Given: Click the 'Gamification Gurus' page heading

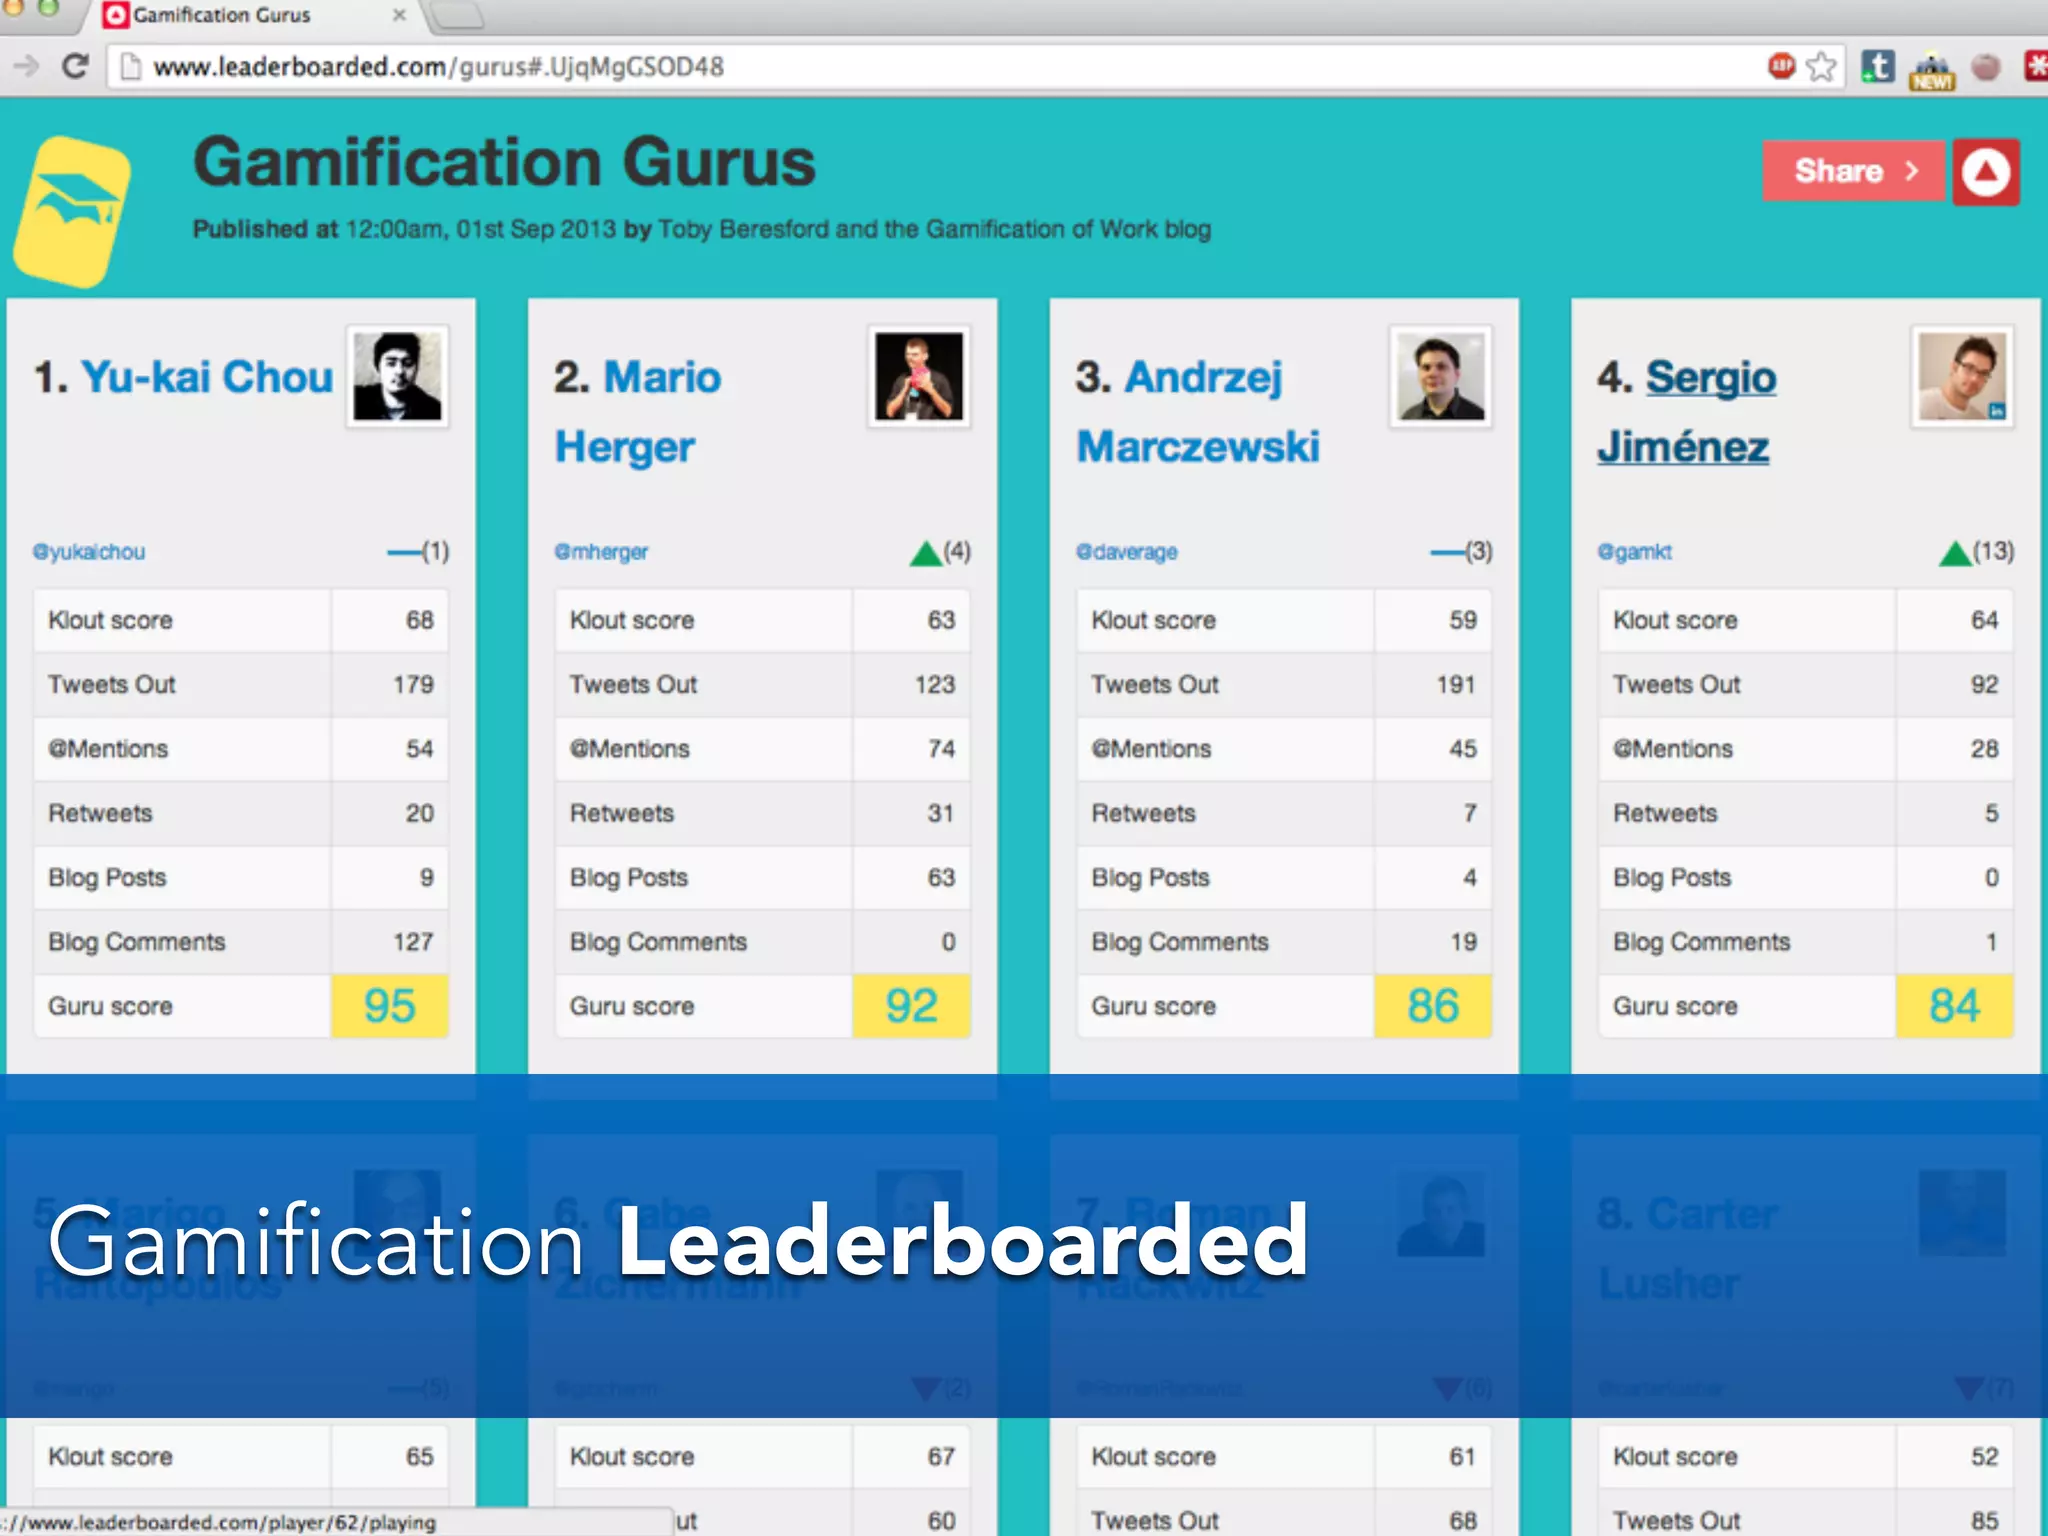Looking at the screenshot, I should (x=504, y=162).
